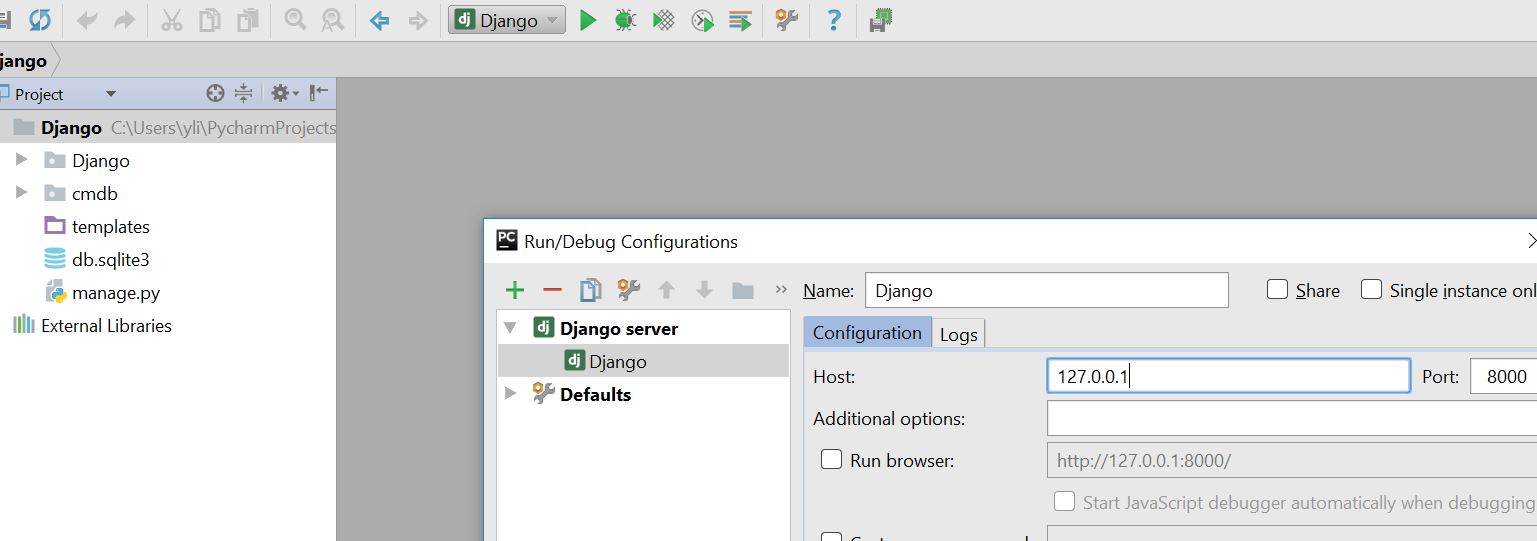Screen dimensions: 1537x541
Task: Run with Coverage icon
Action: pos(663,20)
